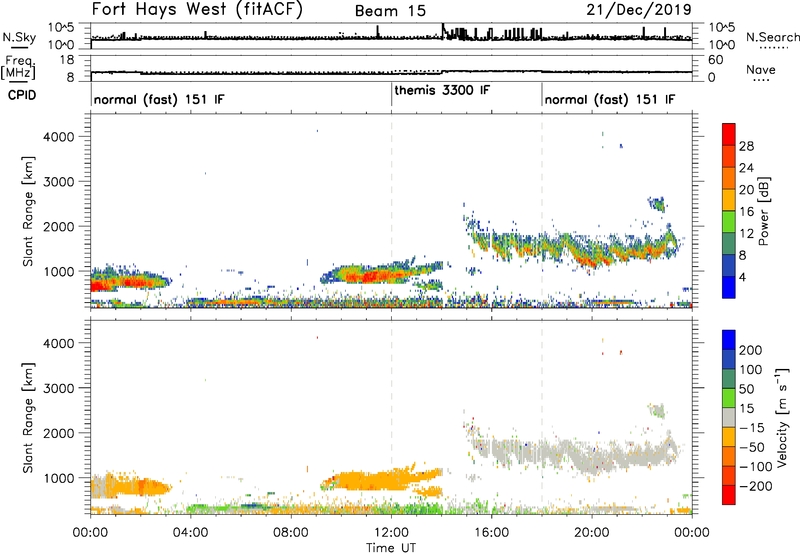Click the '28' power scale value
The width and height of the screenshot is (800, 554).
point(746,146)
